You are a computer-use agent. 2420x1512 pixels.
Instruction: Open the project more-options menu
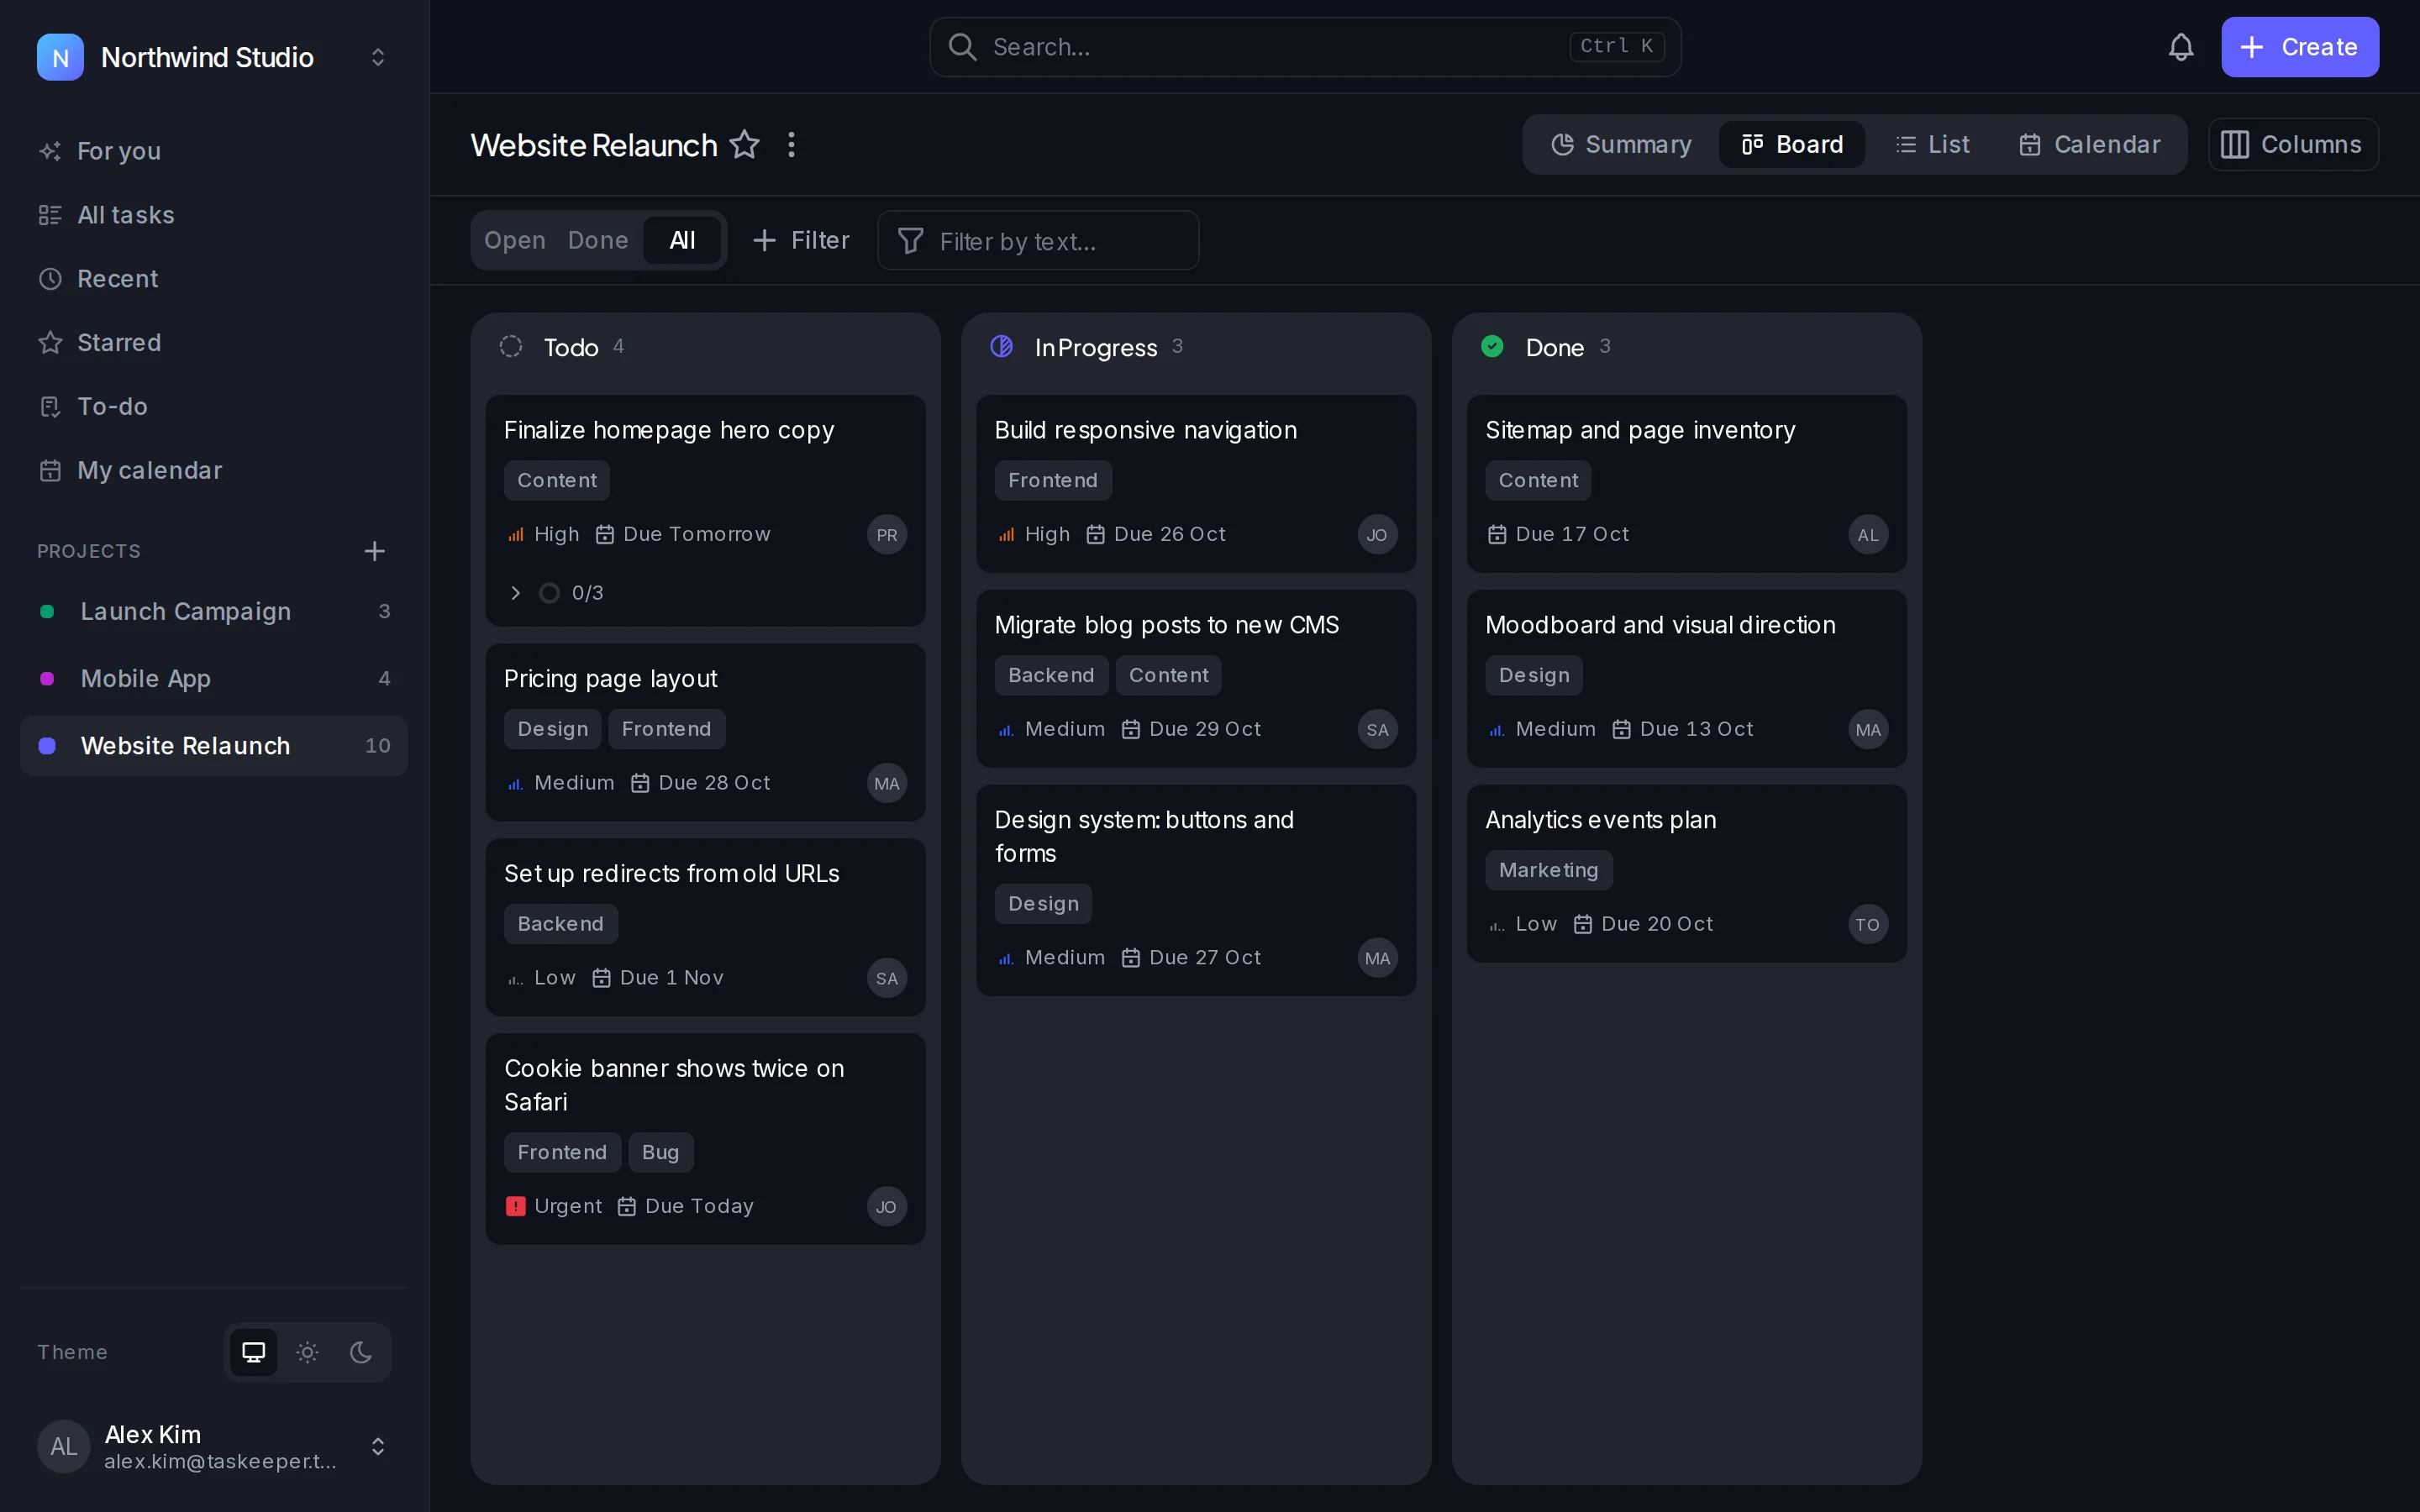click(x=791, y=145)
